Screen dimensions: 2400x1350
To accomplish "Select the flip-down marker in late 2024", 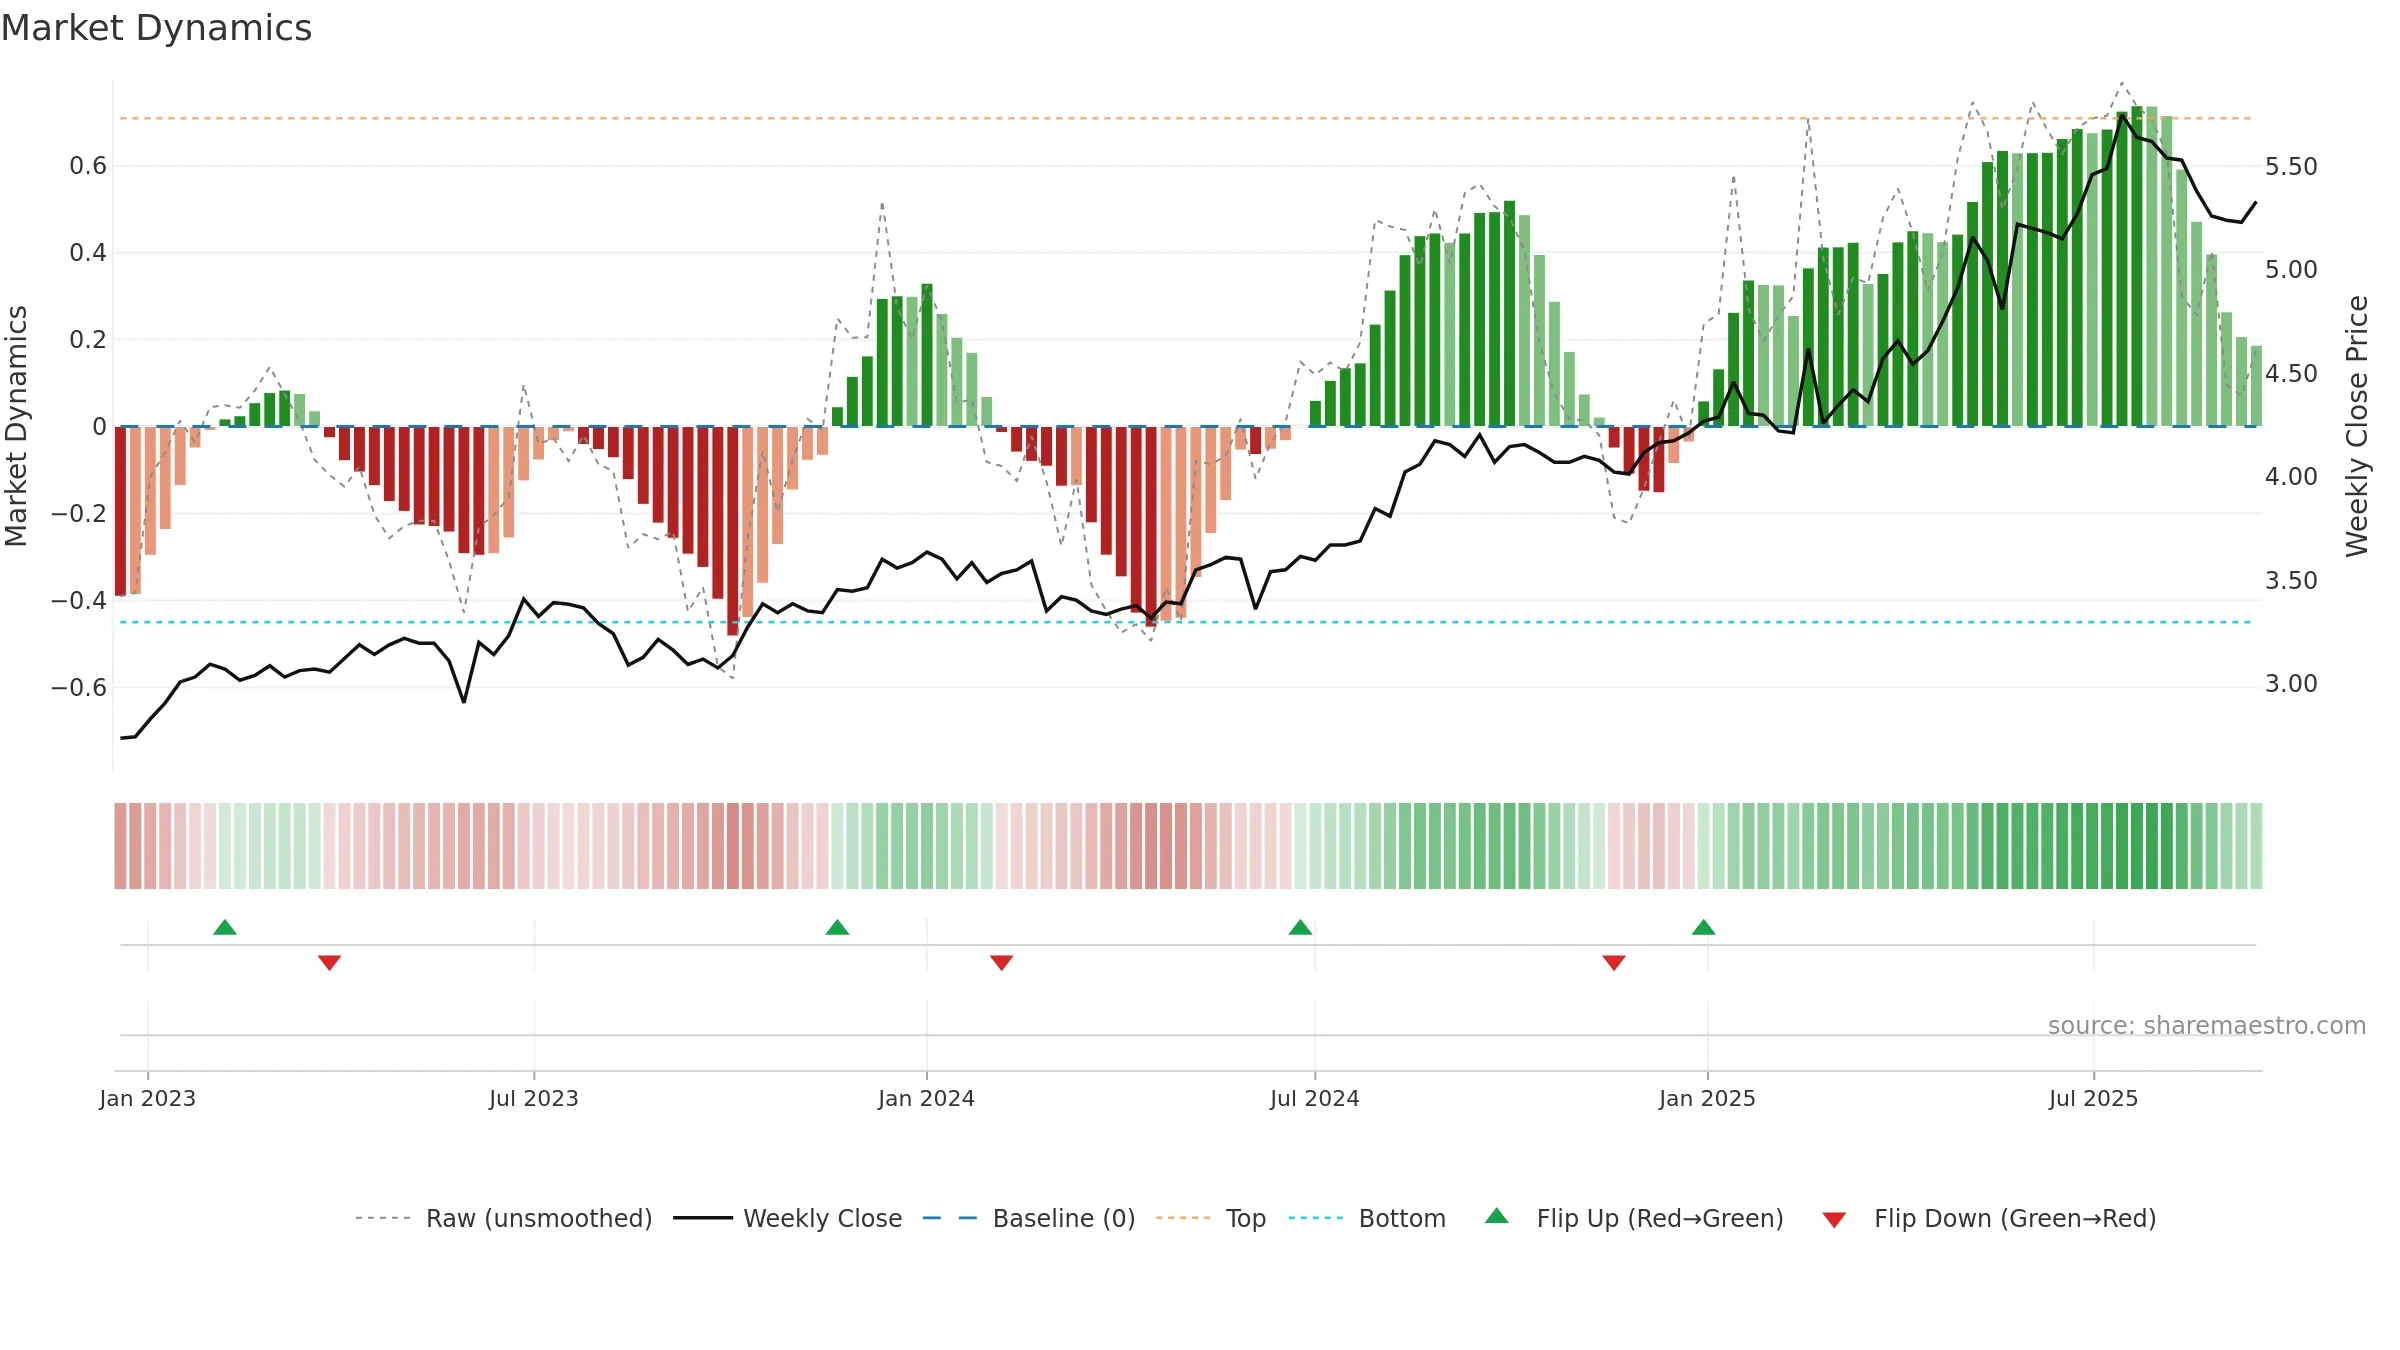I will tap(1614, 963).
